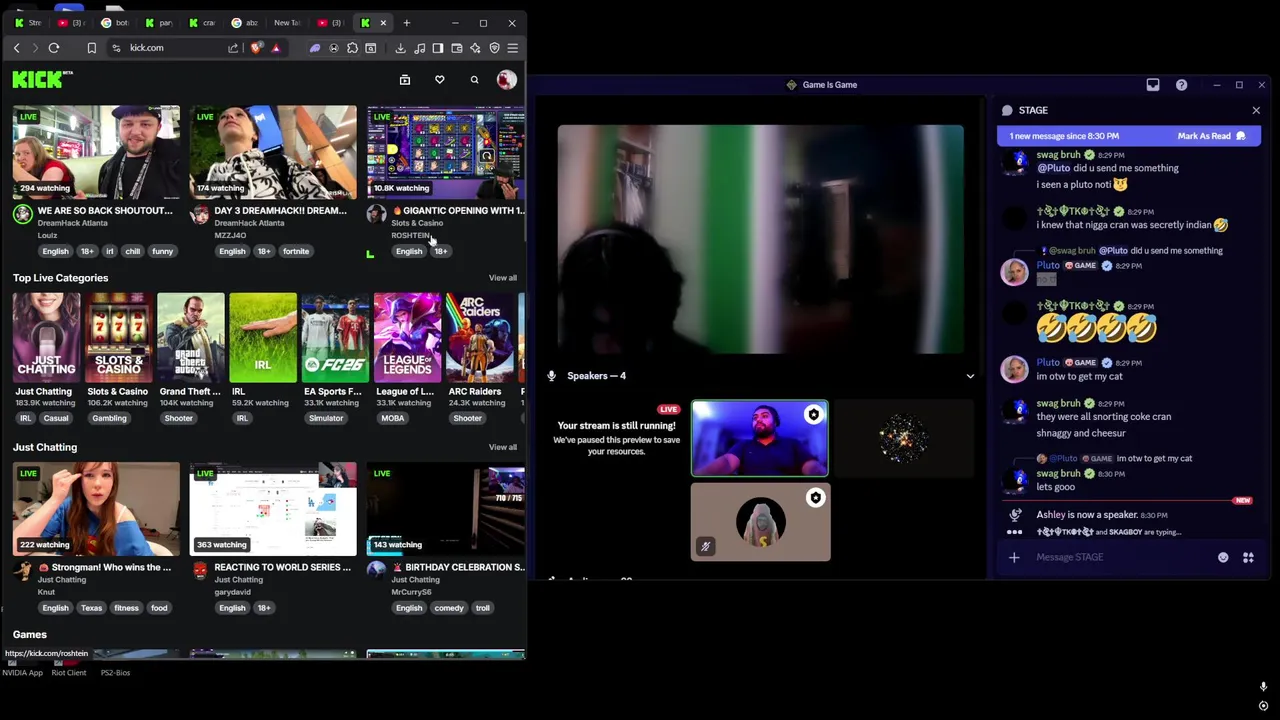
Task: Open the ARC Raiders category card
Action: (479, 338)
